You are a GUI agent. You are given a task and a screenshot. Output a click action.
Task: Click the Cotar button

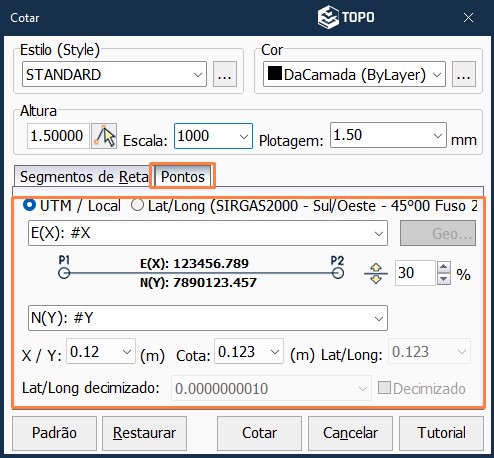click(259, 433)
